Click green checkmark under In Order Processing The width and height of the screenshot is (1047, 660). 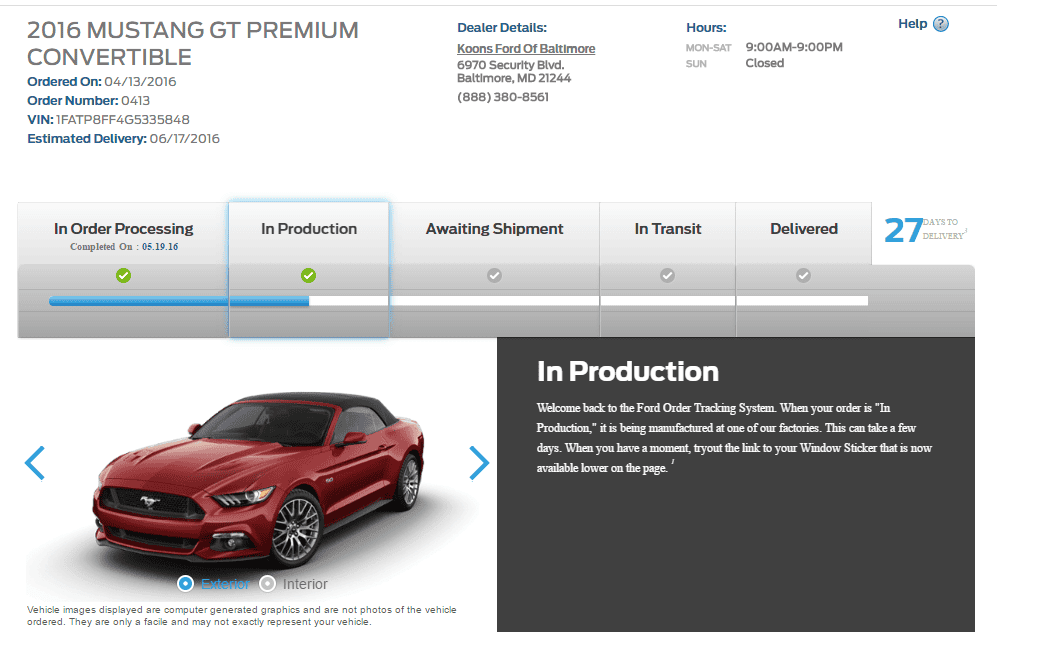124,275
